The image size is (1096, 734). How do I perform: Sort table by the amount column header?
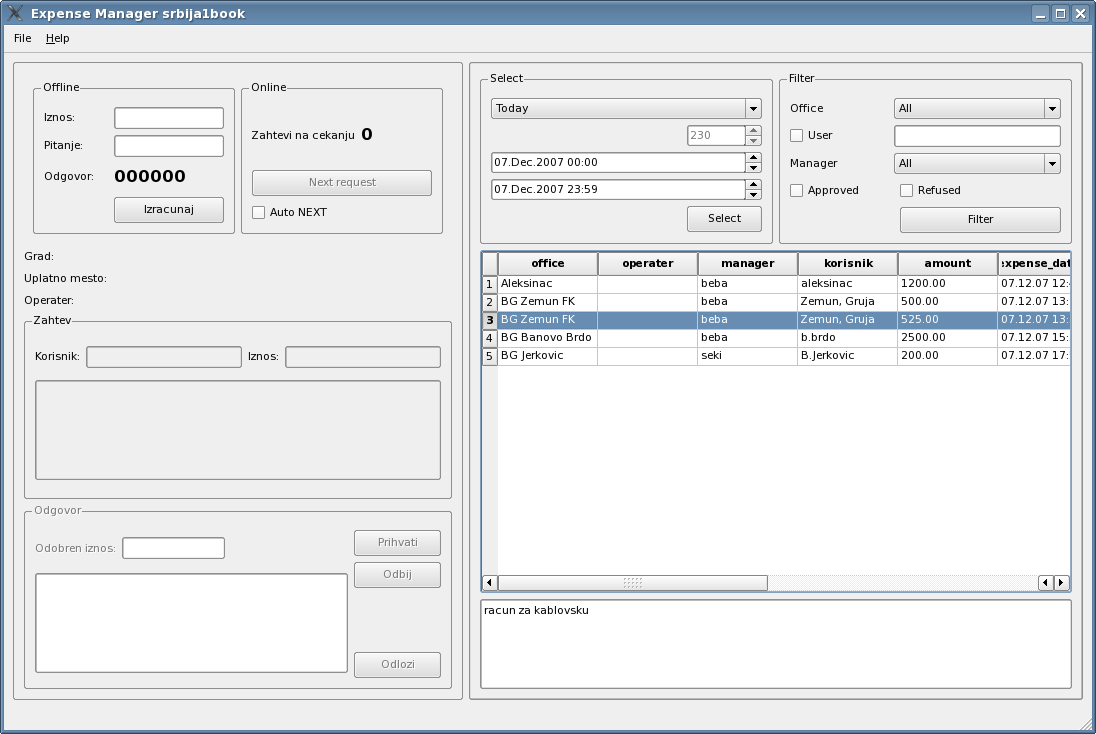[x=947, y=264]
